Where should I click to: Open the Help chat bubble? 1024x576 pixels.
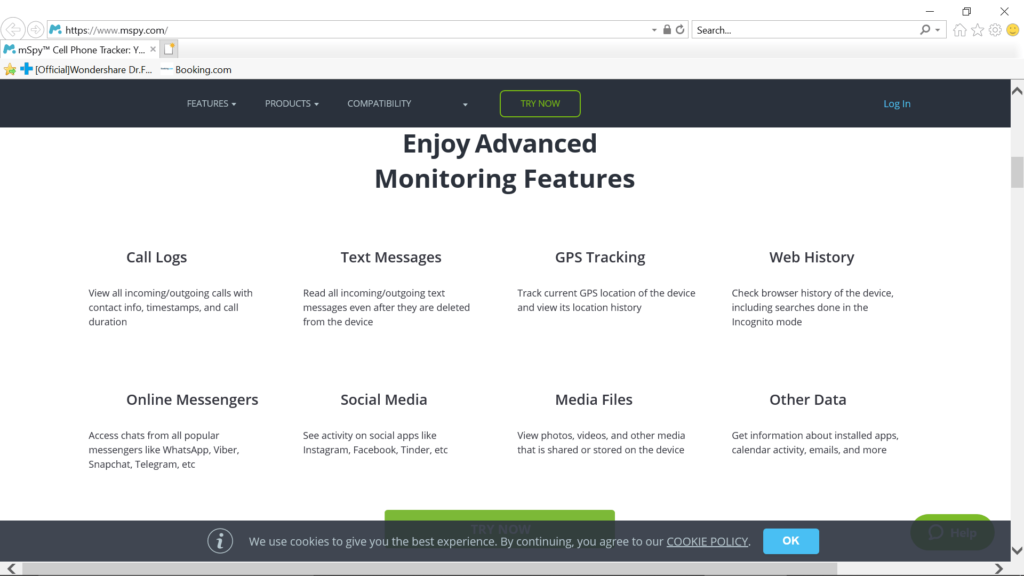pyautogui.click(x=951, y=532)
